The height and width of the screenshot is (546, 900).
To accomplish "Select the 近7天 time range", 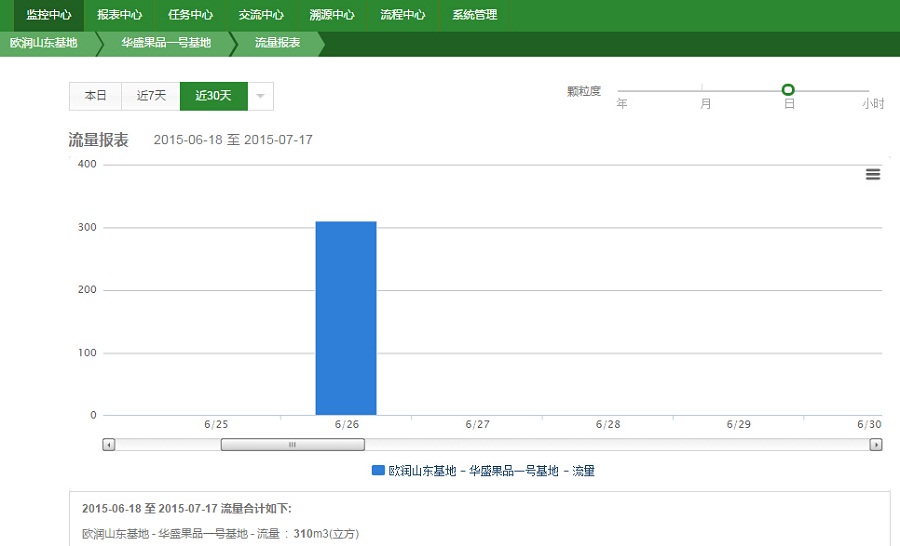I will coord(151,96).
